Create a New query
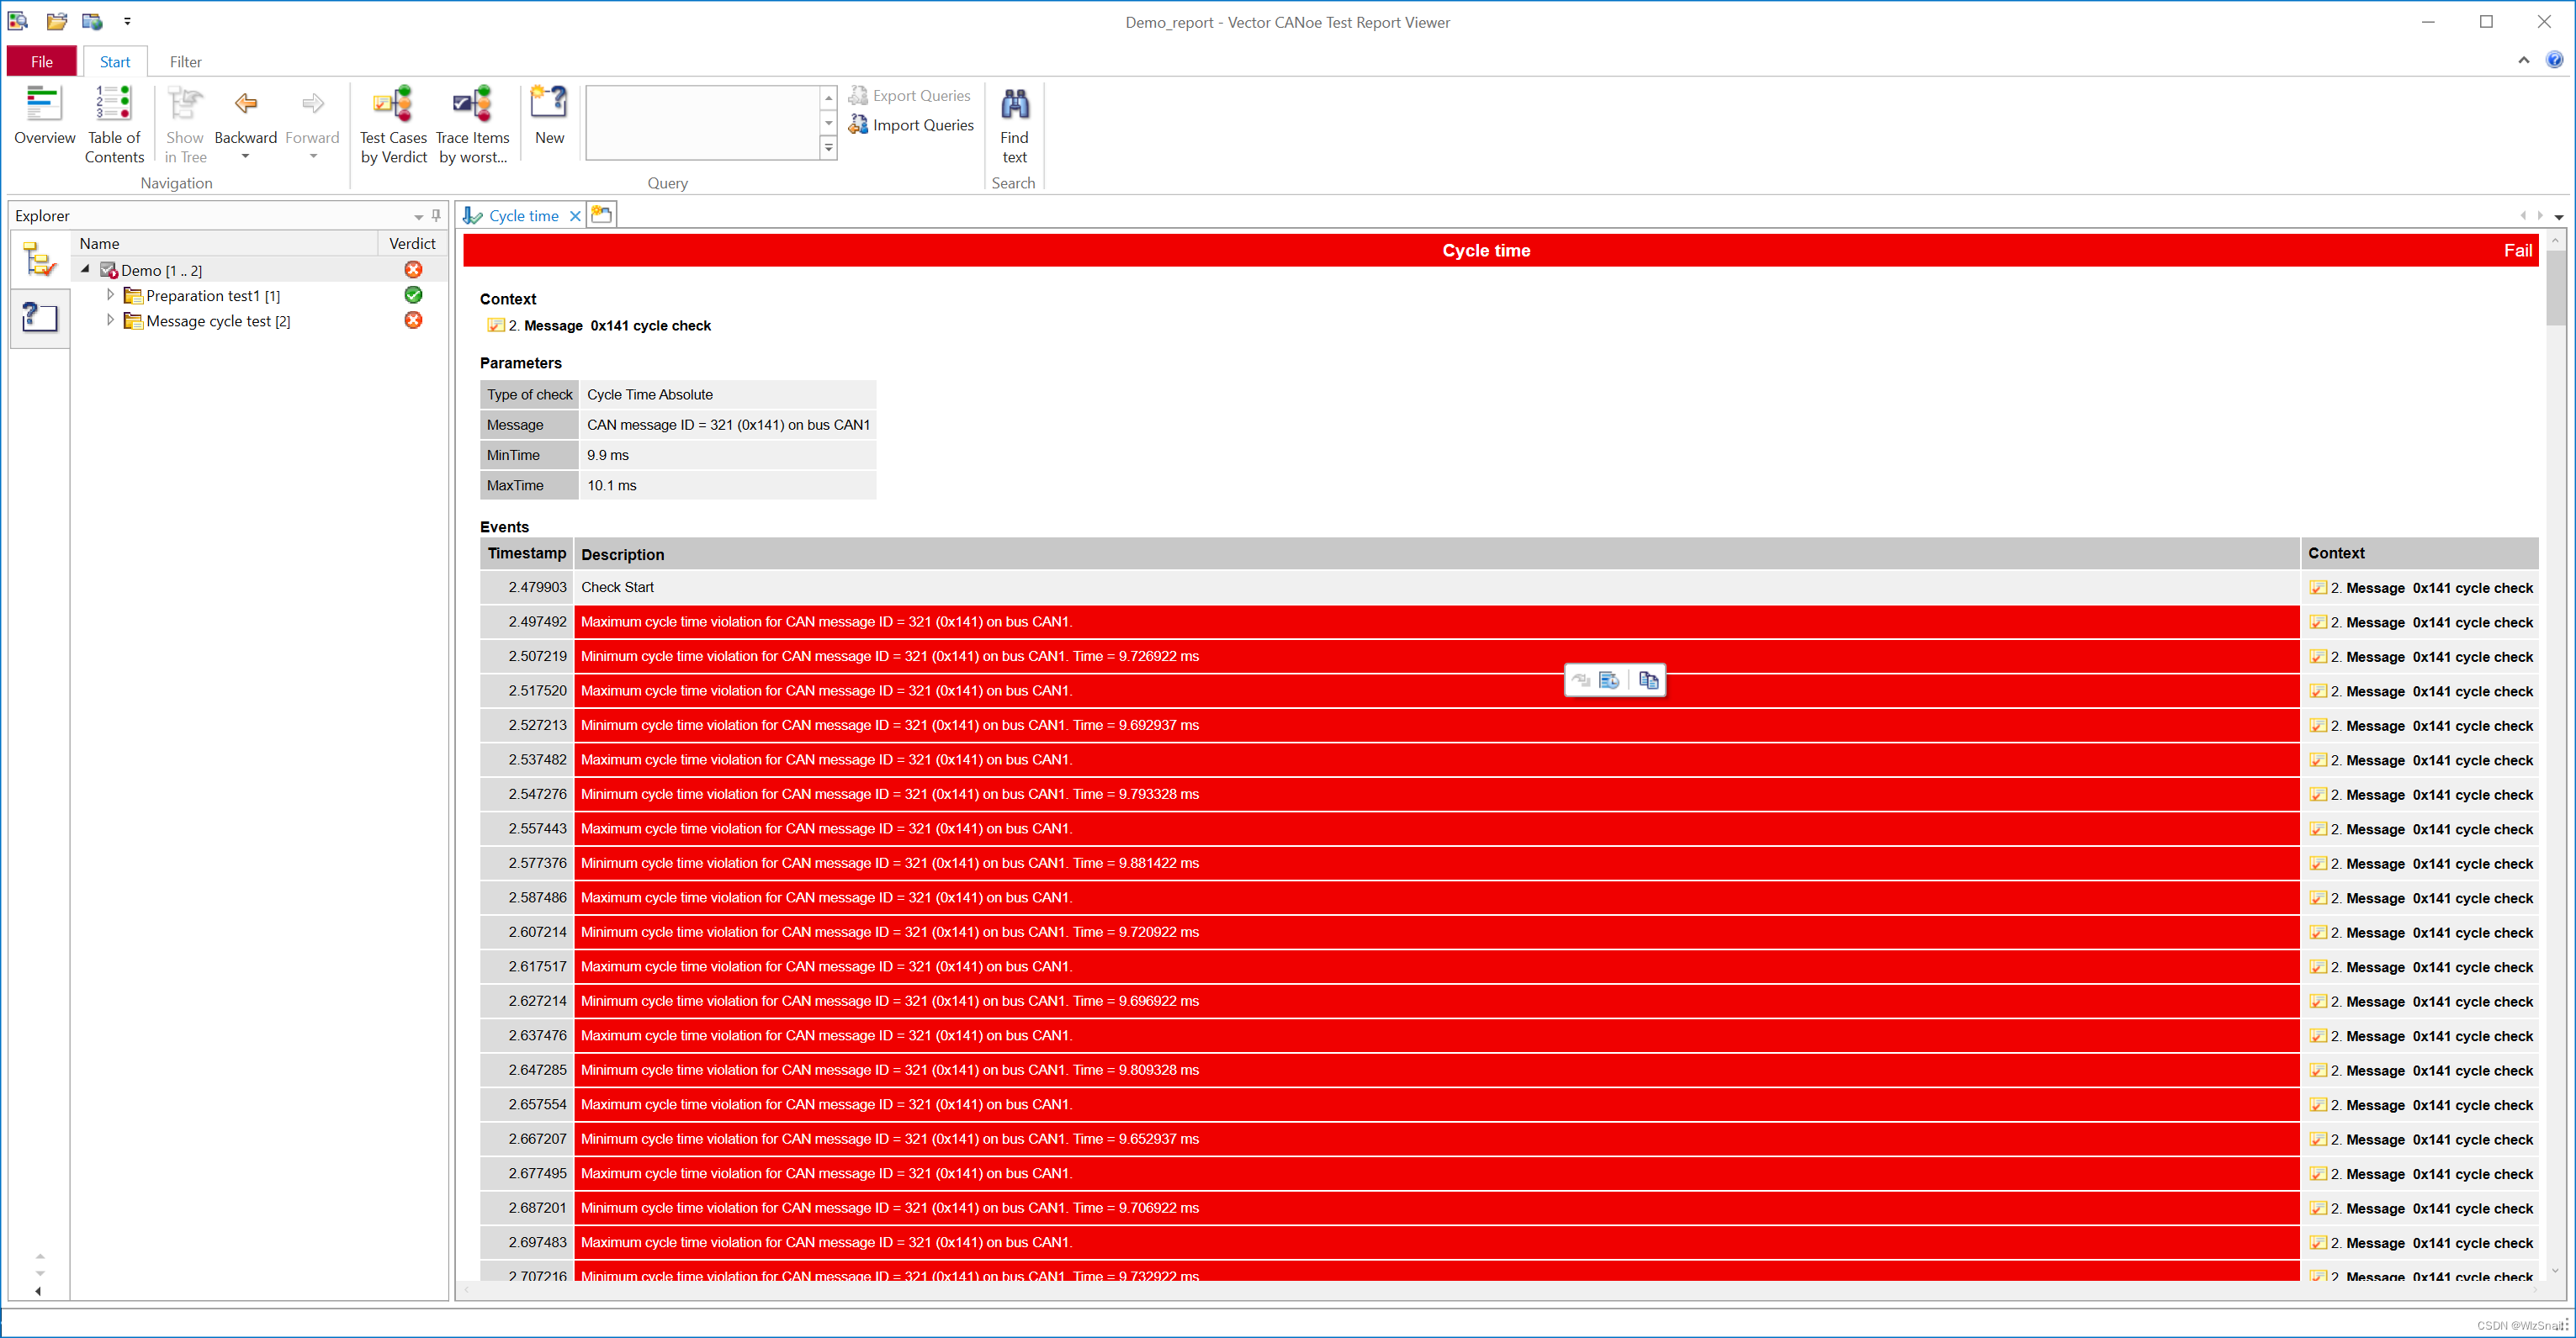The image size is (2576, 1338). [x=549, y=117]
